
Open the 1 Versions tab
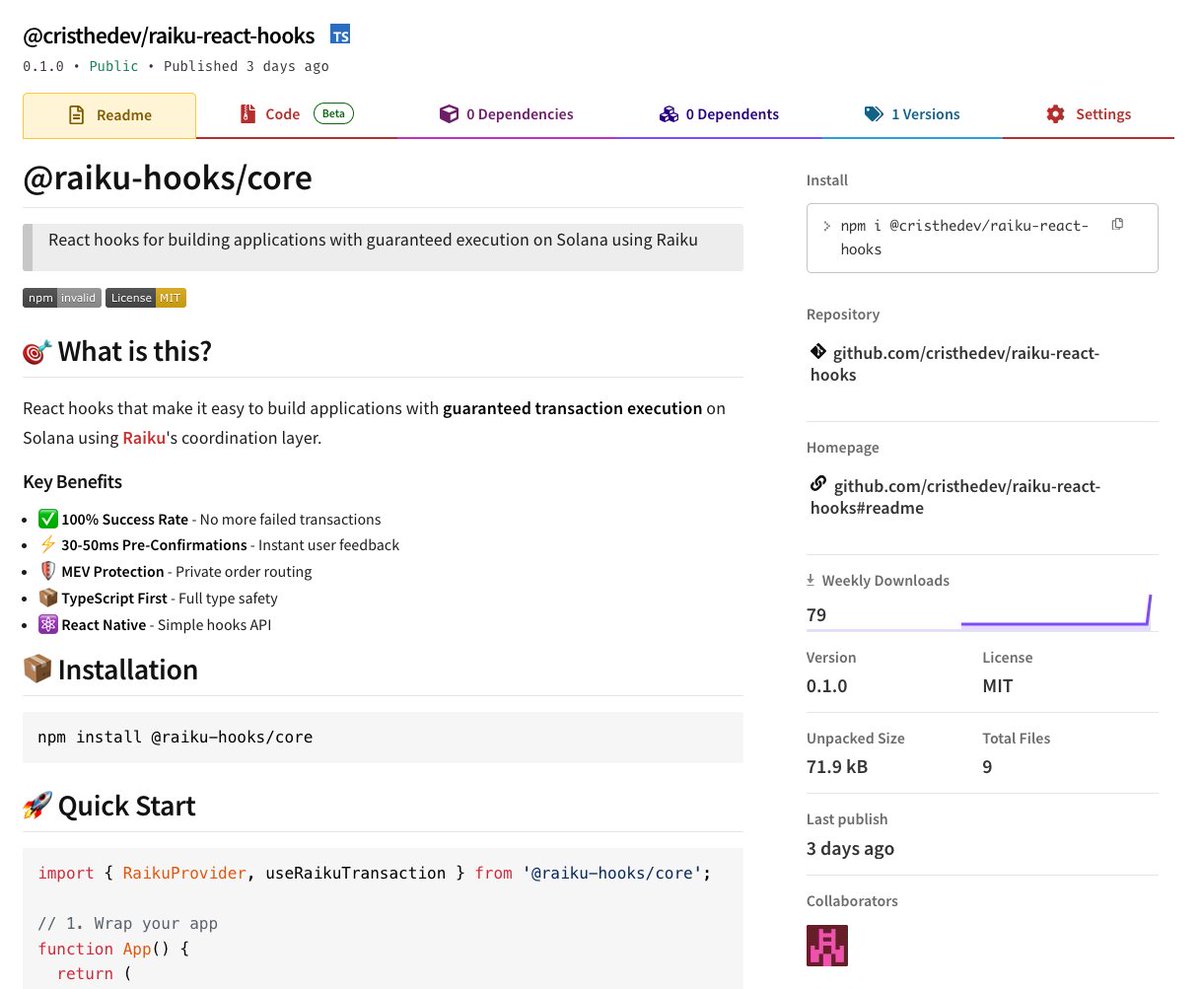(x=912, y=114)
